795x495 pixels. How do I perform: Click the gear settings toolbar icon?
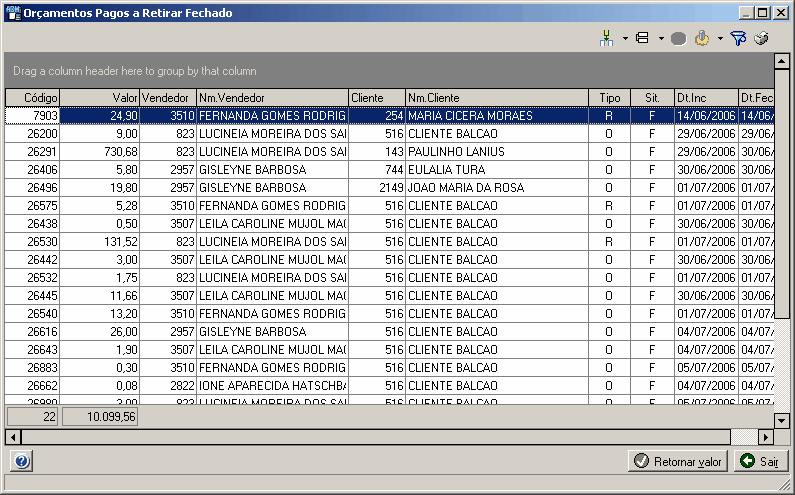coord(702,38)
